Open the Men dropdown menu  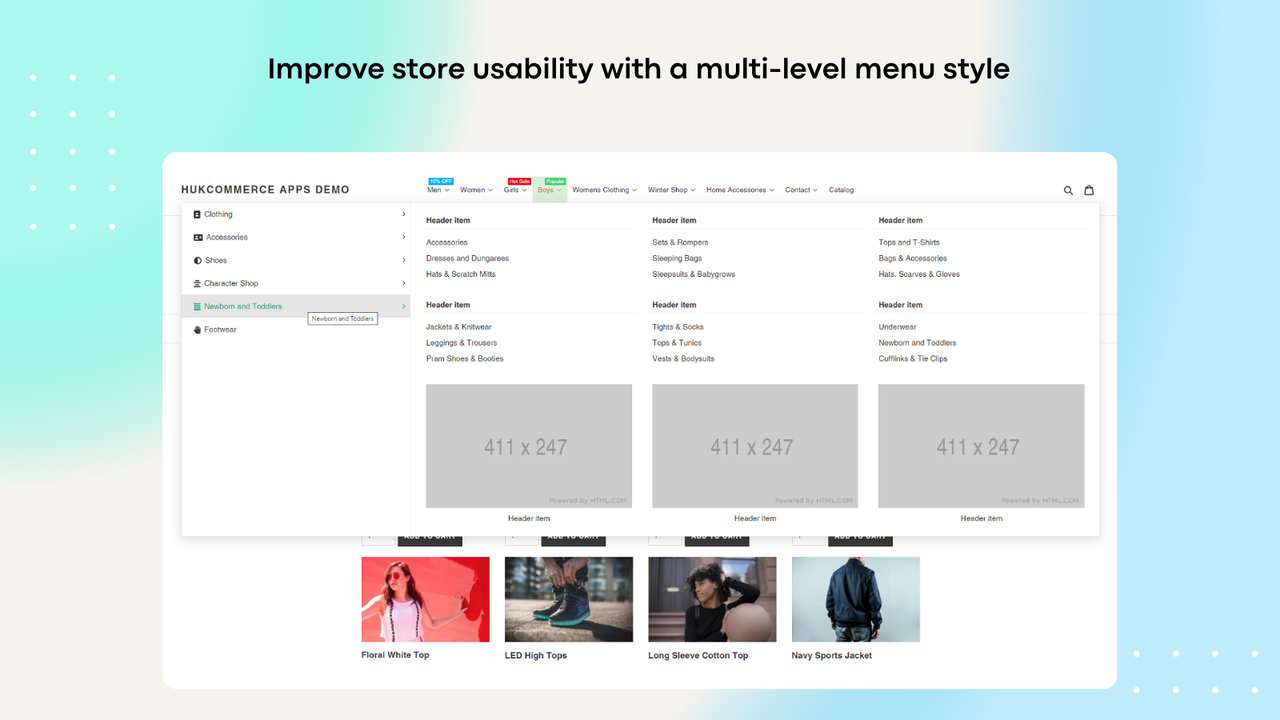click(x=438, y=190)
